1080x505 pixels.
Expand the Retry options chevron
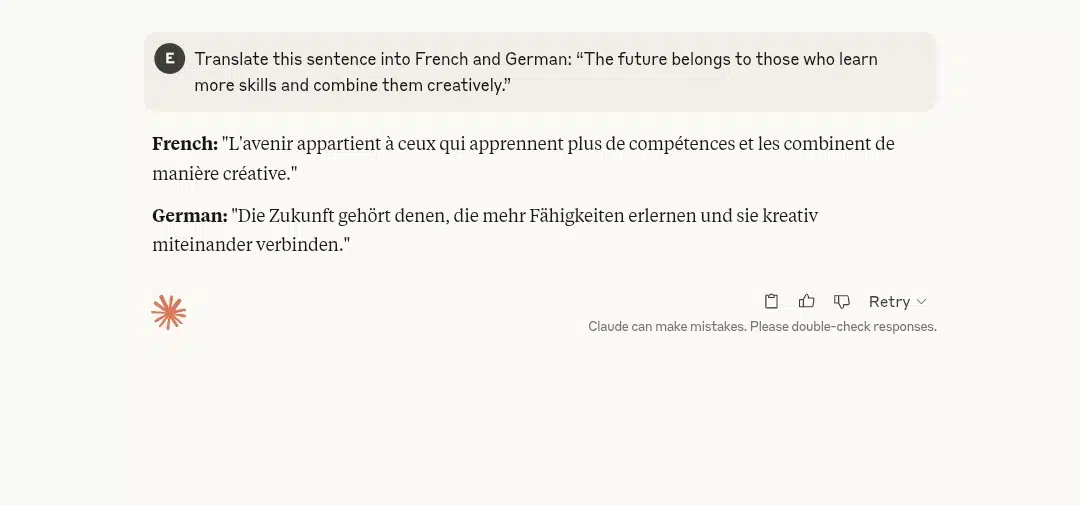pyautogui.click(x=922, y=302)
